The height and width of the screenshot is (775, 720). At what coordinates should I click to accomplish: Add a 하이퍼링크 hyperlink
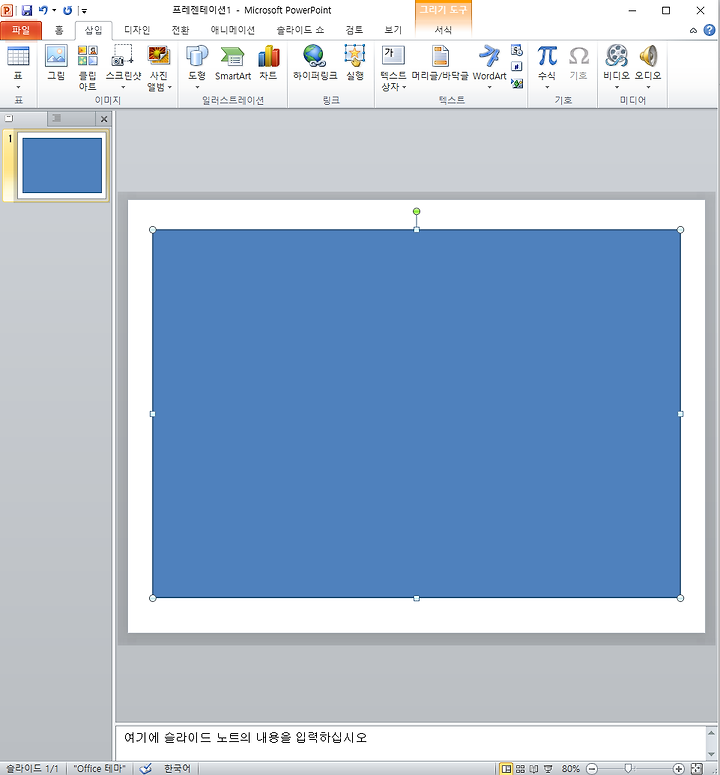[x=315, y=56]
